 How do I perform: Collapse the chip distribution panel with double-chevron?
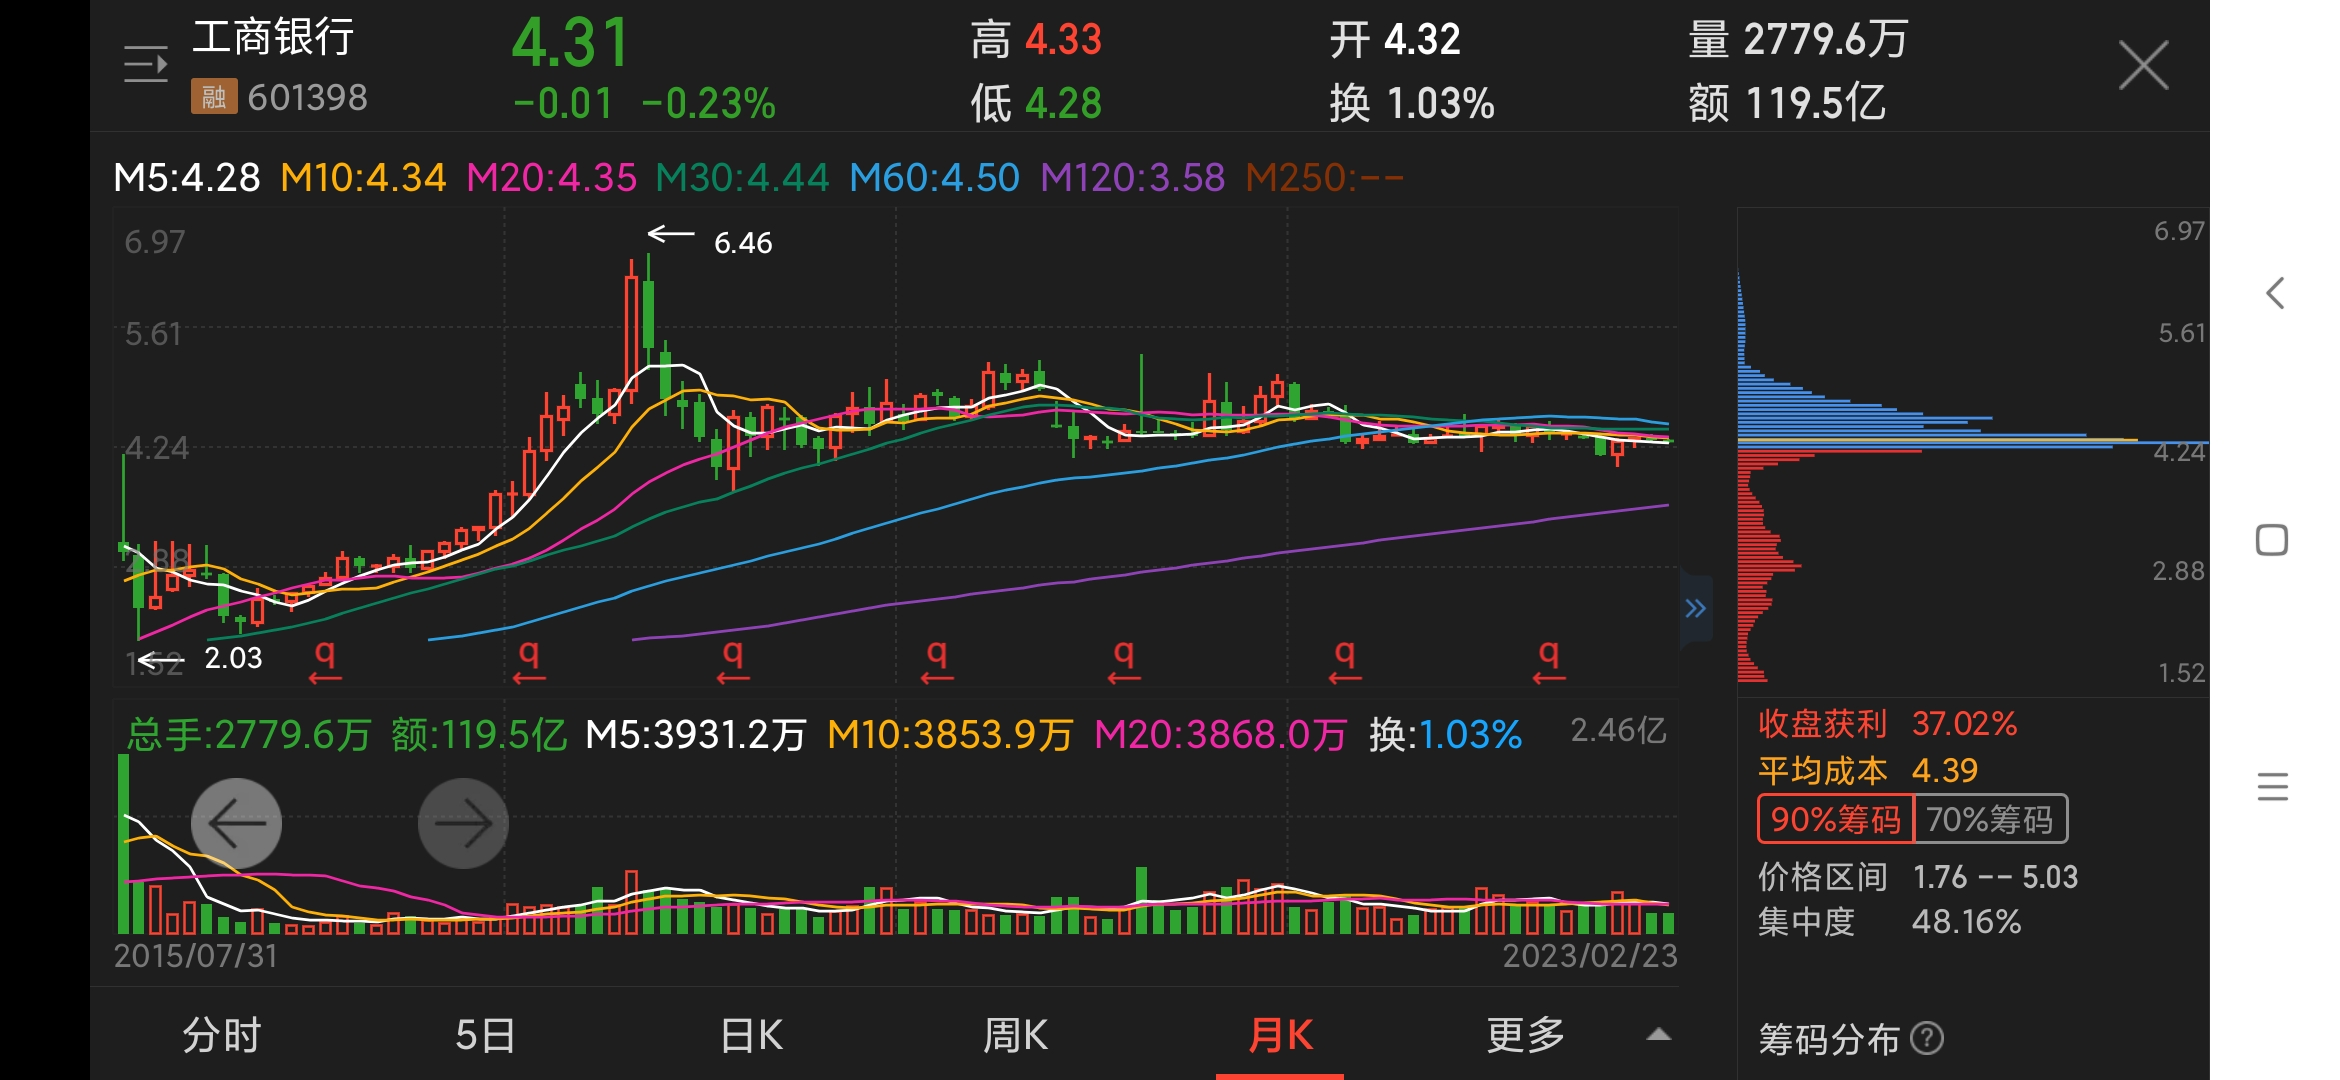point(1695,608)
